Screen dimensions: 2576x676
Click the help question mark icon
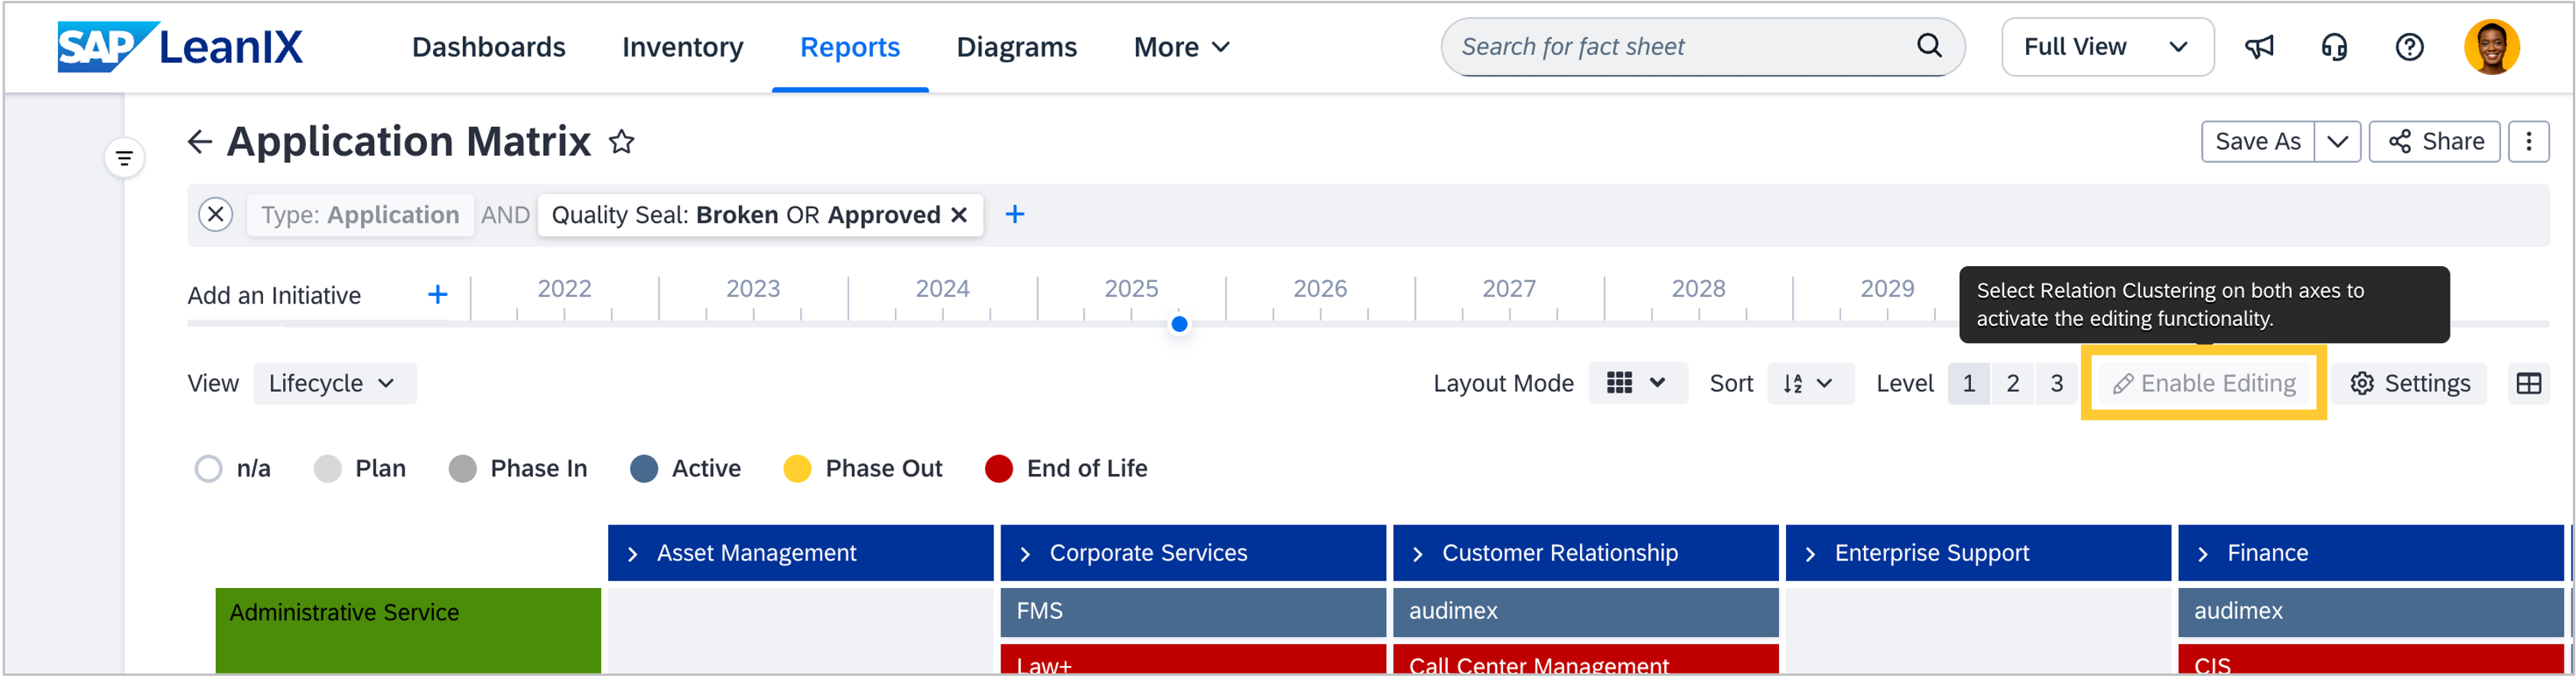coord(2409,47)
